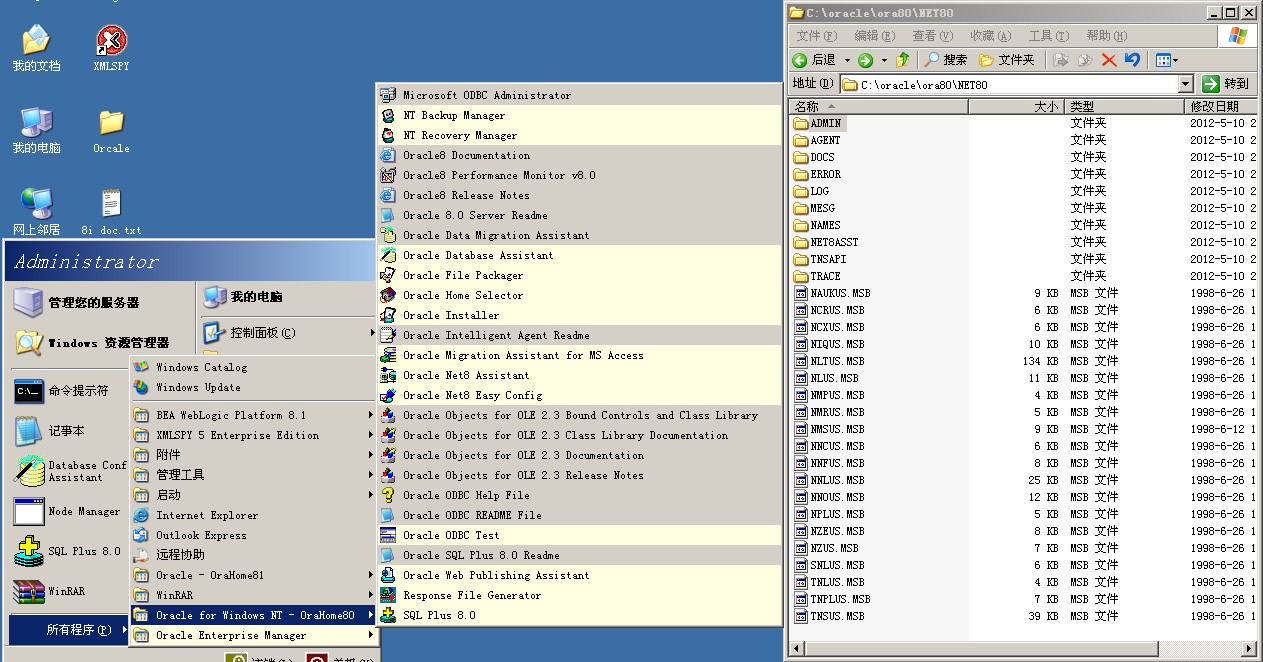Open the 查看(V) menu in Explorer
The height and width of the screenshot is (662, 1263).
click(x=932, y=36)
